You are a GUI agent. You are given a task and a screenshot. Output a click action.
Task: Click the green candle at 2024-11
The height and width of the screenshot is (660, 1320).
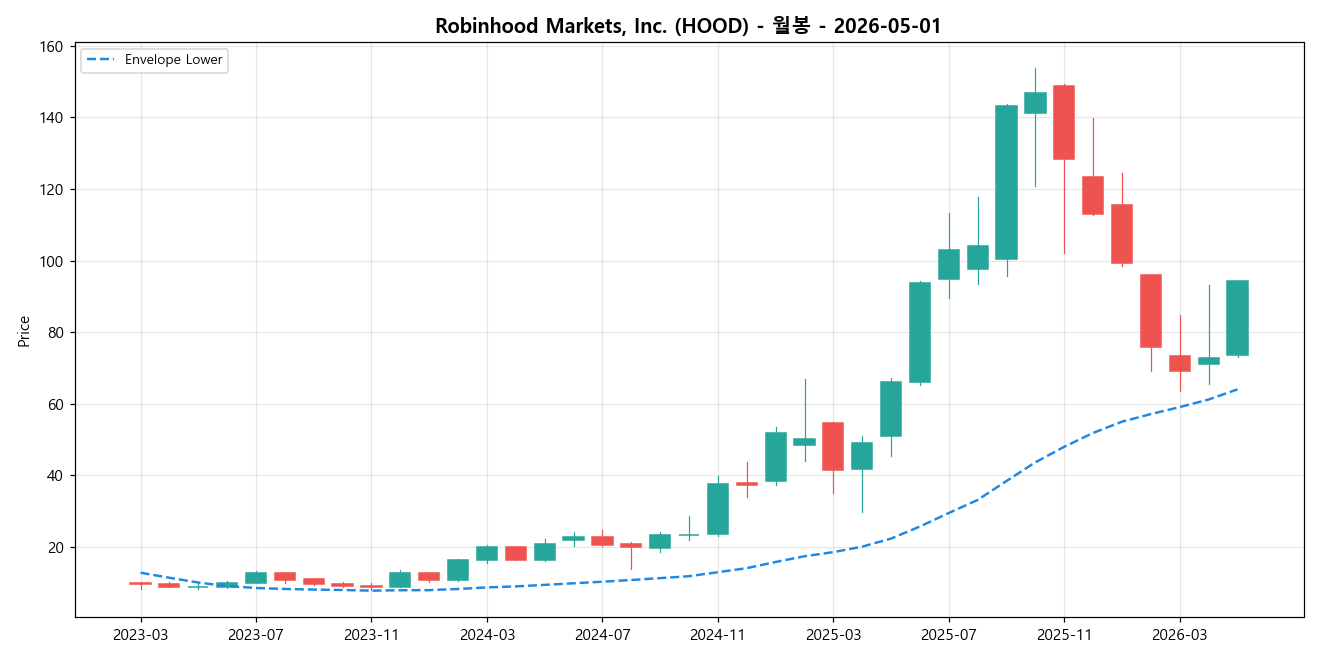click(x=718, y=509)
